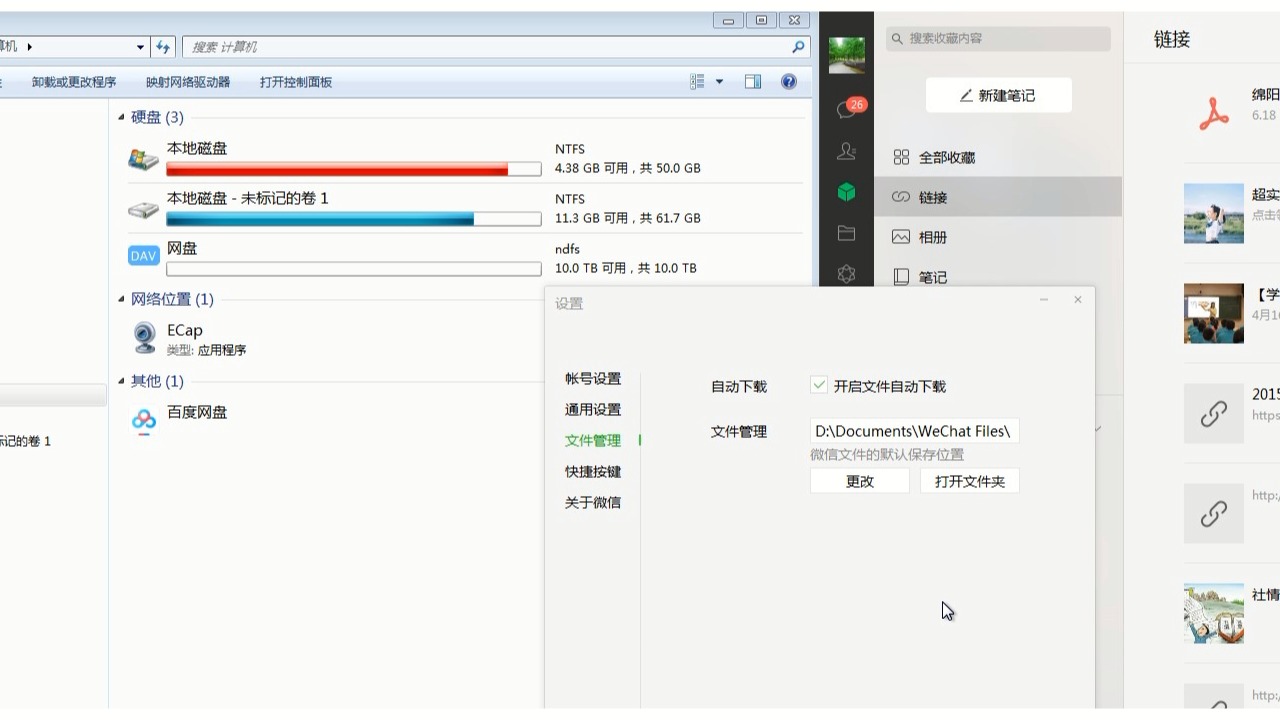The width and height of the screenshot is (1280, 720).
Task: Click the help question mark icon in Explorer
Action: click(789, 82)
